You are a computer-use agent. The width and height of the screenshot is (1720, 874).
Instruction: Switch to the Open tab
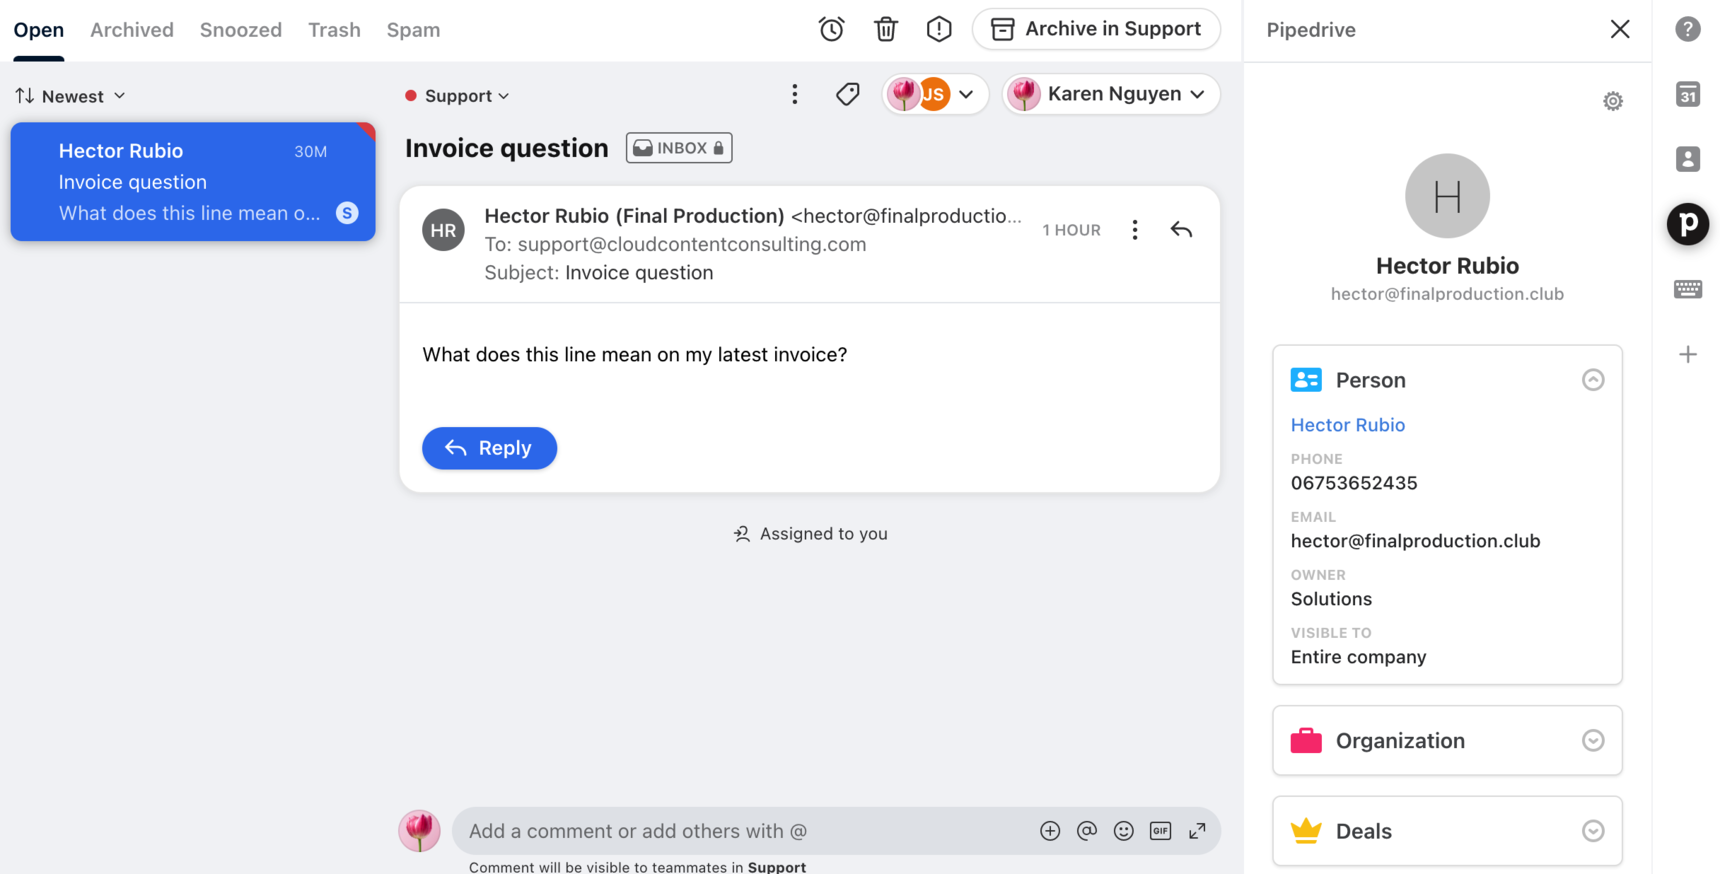pyautogui.click(x=38, y=30)
